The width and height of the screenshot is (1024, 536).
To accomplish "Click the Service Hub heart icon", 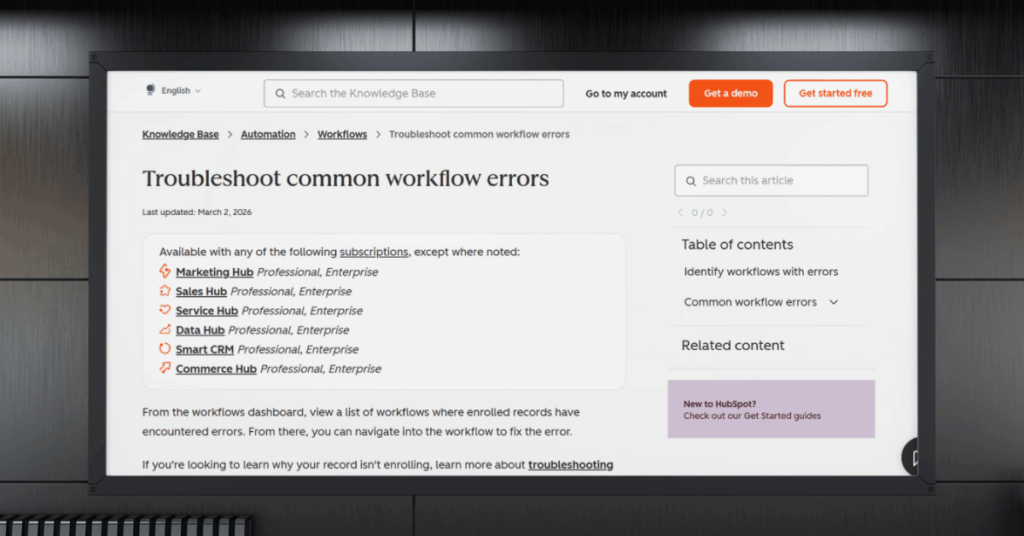I will coord(165,310).
